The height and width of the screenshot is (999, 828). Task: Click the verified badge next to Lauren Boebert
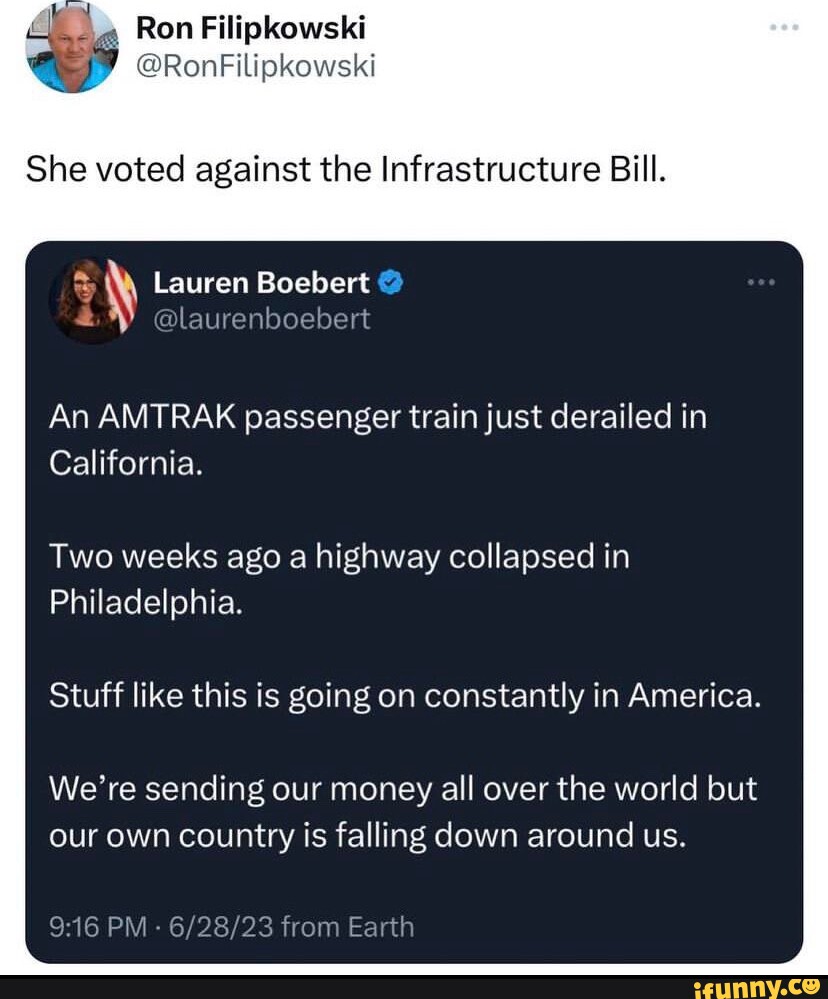pyautogui.click(x=392, y=281)
